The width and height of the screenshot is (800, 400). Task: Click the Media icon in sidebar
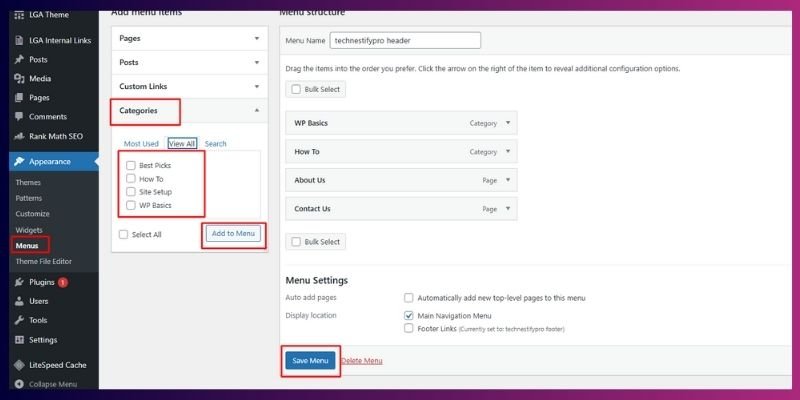pyautogui.click(x=19, y=79)
